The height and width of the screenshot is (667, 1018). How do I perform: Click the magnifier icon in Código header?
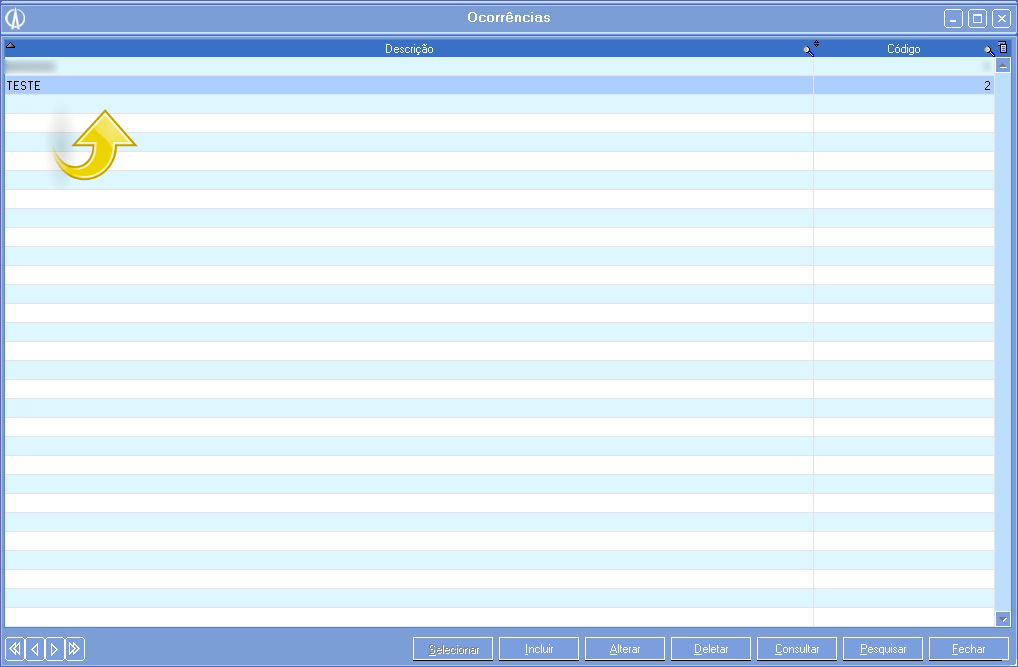click(x=988, y=50)
